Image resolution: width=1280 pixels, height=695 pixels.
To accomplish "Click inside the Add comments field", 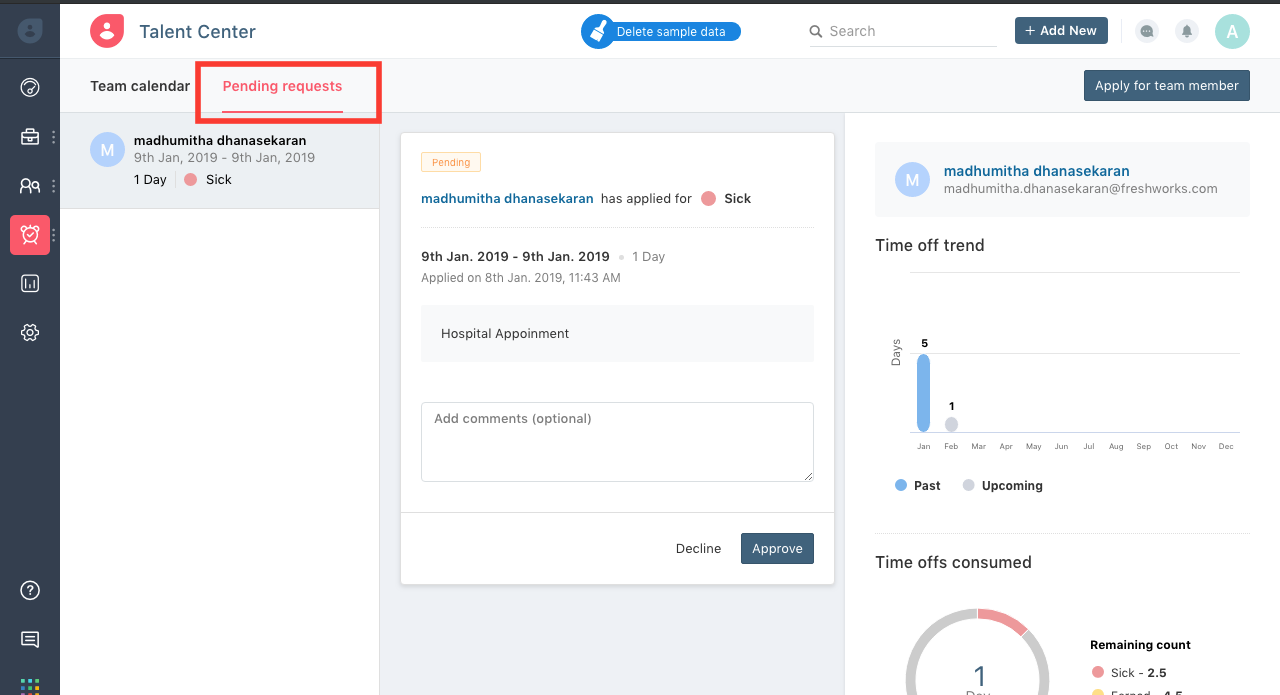I will pyautogui.click(x=617, y=441).
